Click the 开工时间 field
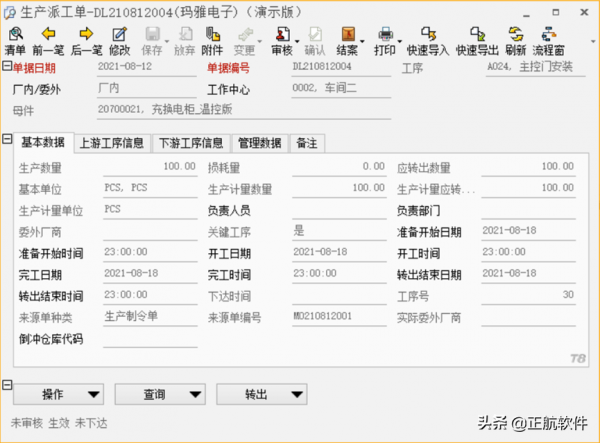This screenshot has height=443, width=600. click(528, 253)
